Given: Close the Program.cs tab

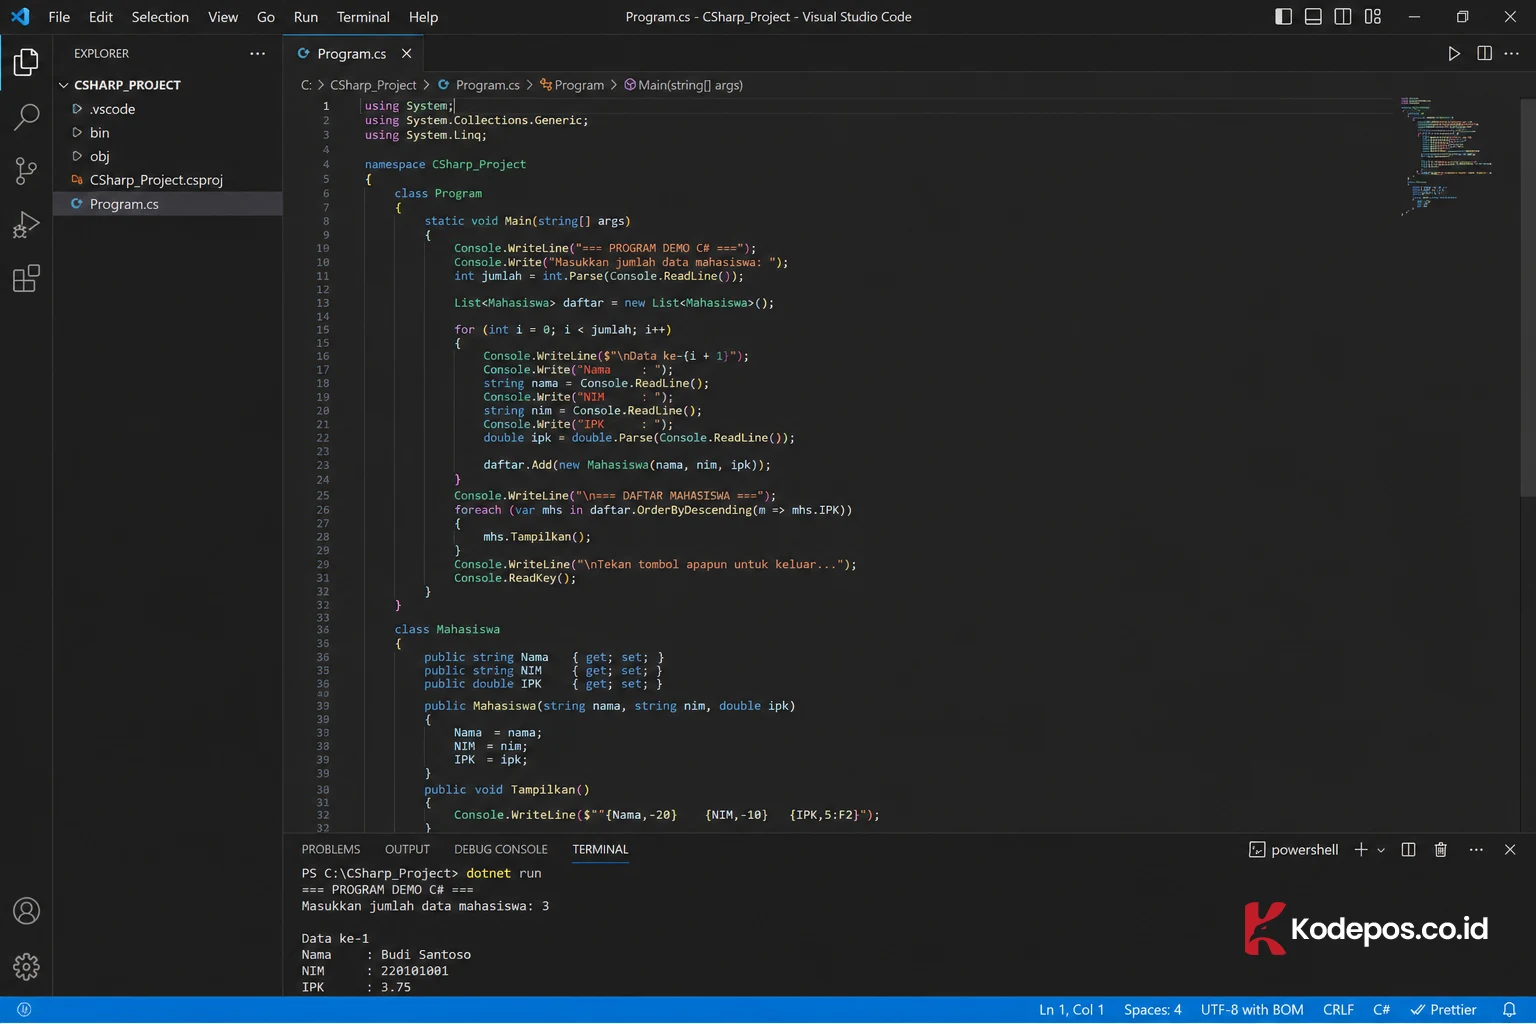Looking at the screenshot, I should coord(407,54).
